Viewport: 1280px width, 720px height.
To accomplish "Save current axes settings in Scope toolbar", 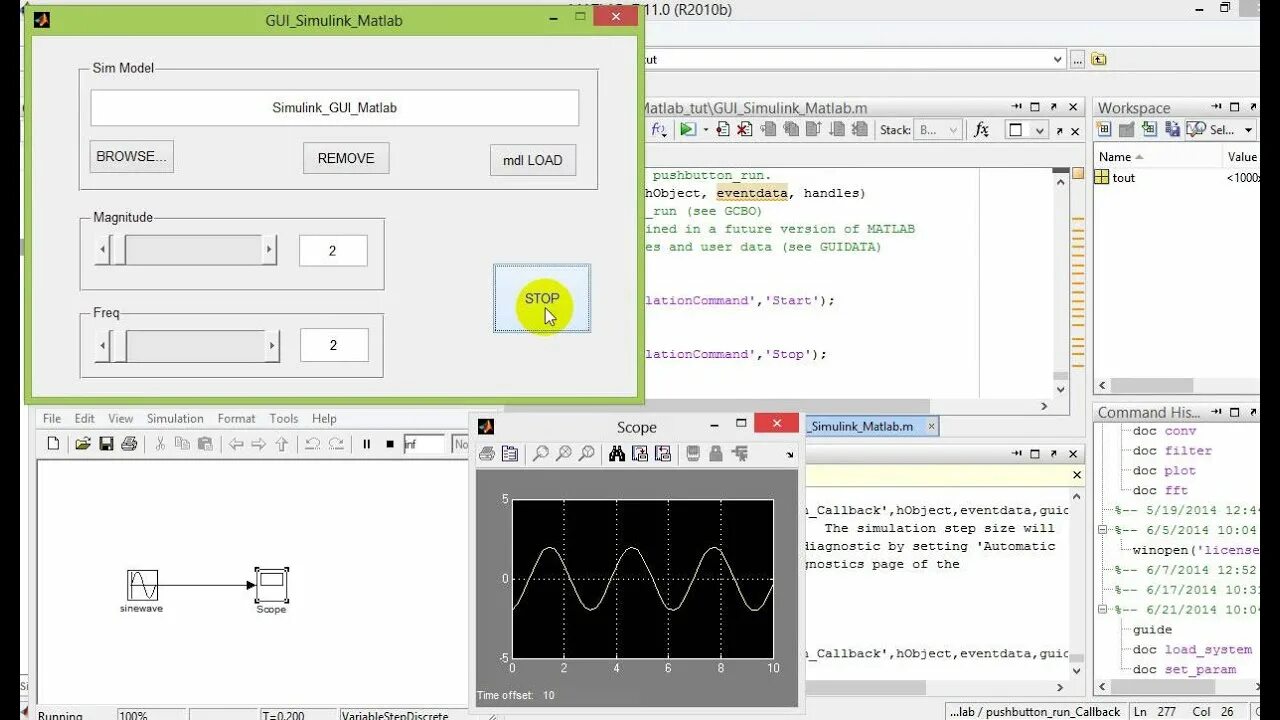I will tap(640, 454).
